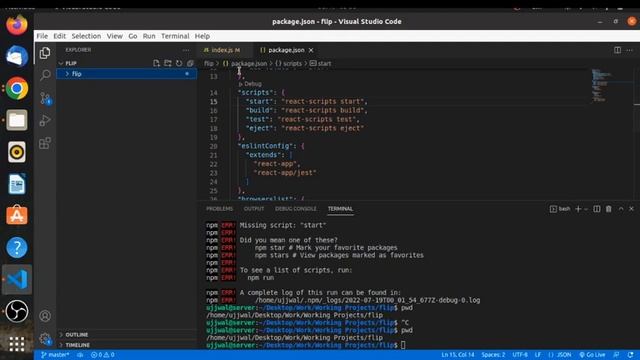
Task: Open the Terminal menu
Action: pyautogui.click(x=175, y=36)
